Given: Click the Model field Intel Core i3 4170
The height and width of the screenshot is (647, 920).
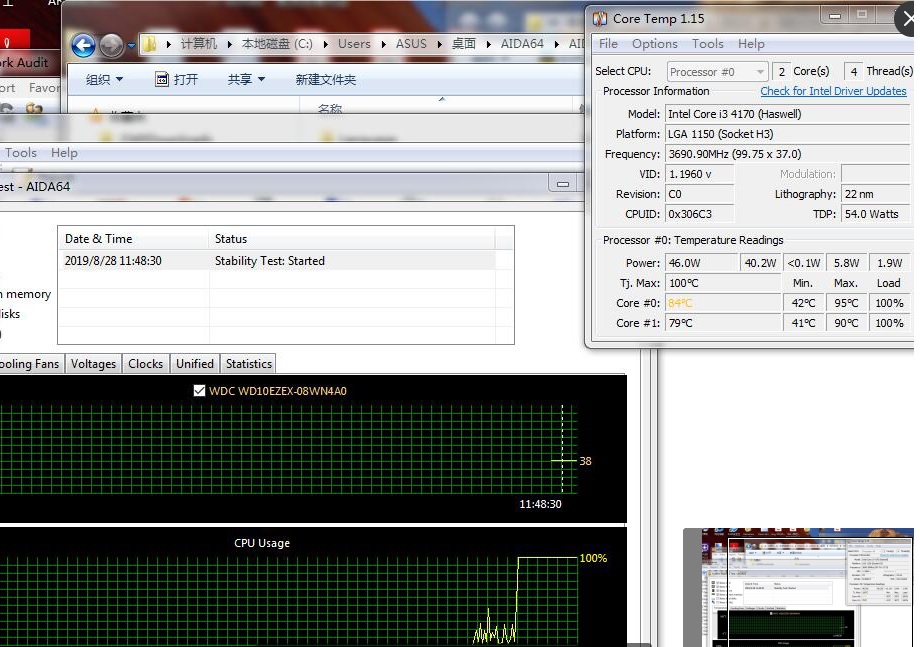Looking at the screenshot, I should coord(787,114).
